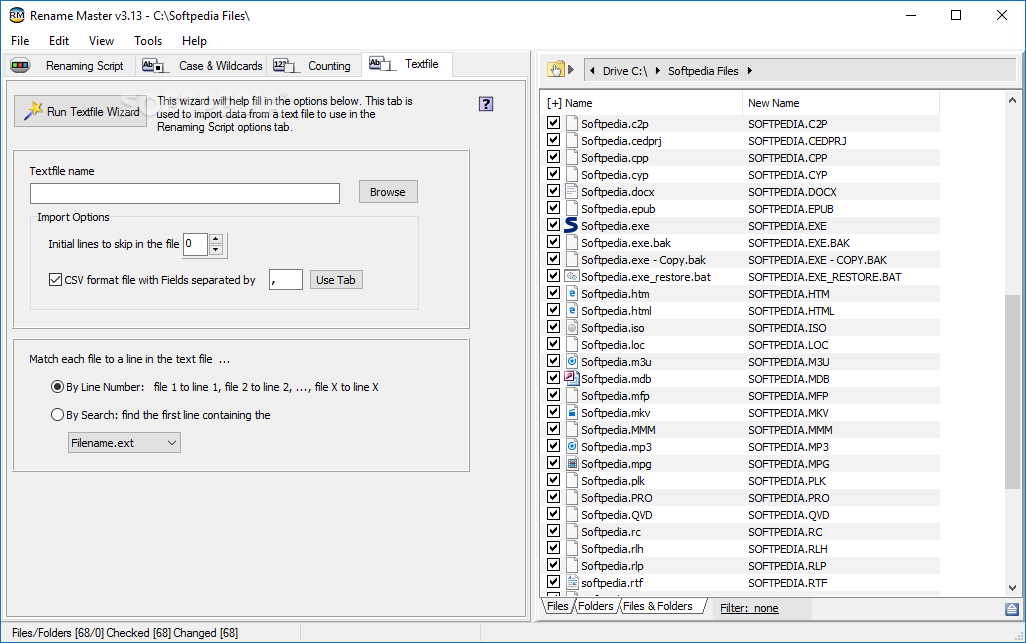
Task: Click the Softpedia.mp3 file icon
Action: click(571, 446)
